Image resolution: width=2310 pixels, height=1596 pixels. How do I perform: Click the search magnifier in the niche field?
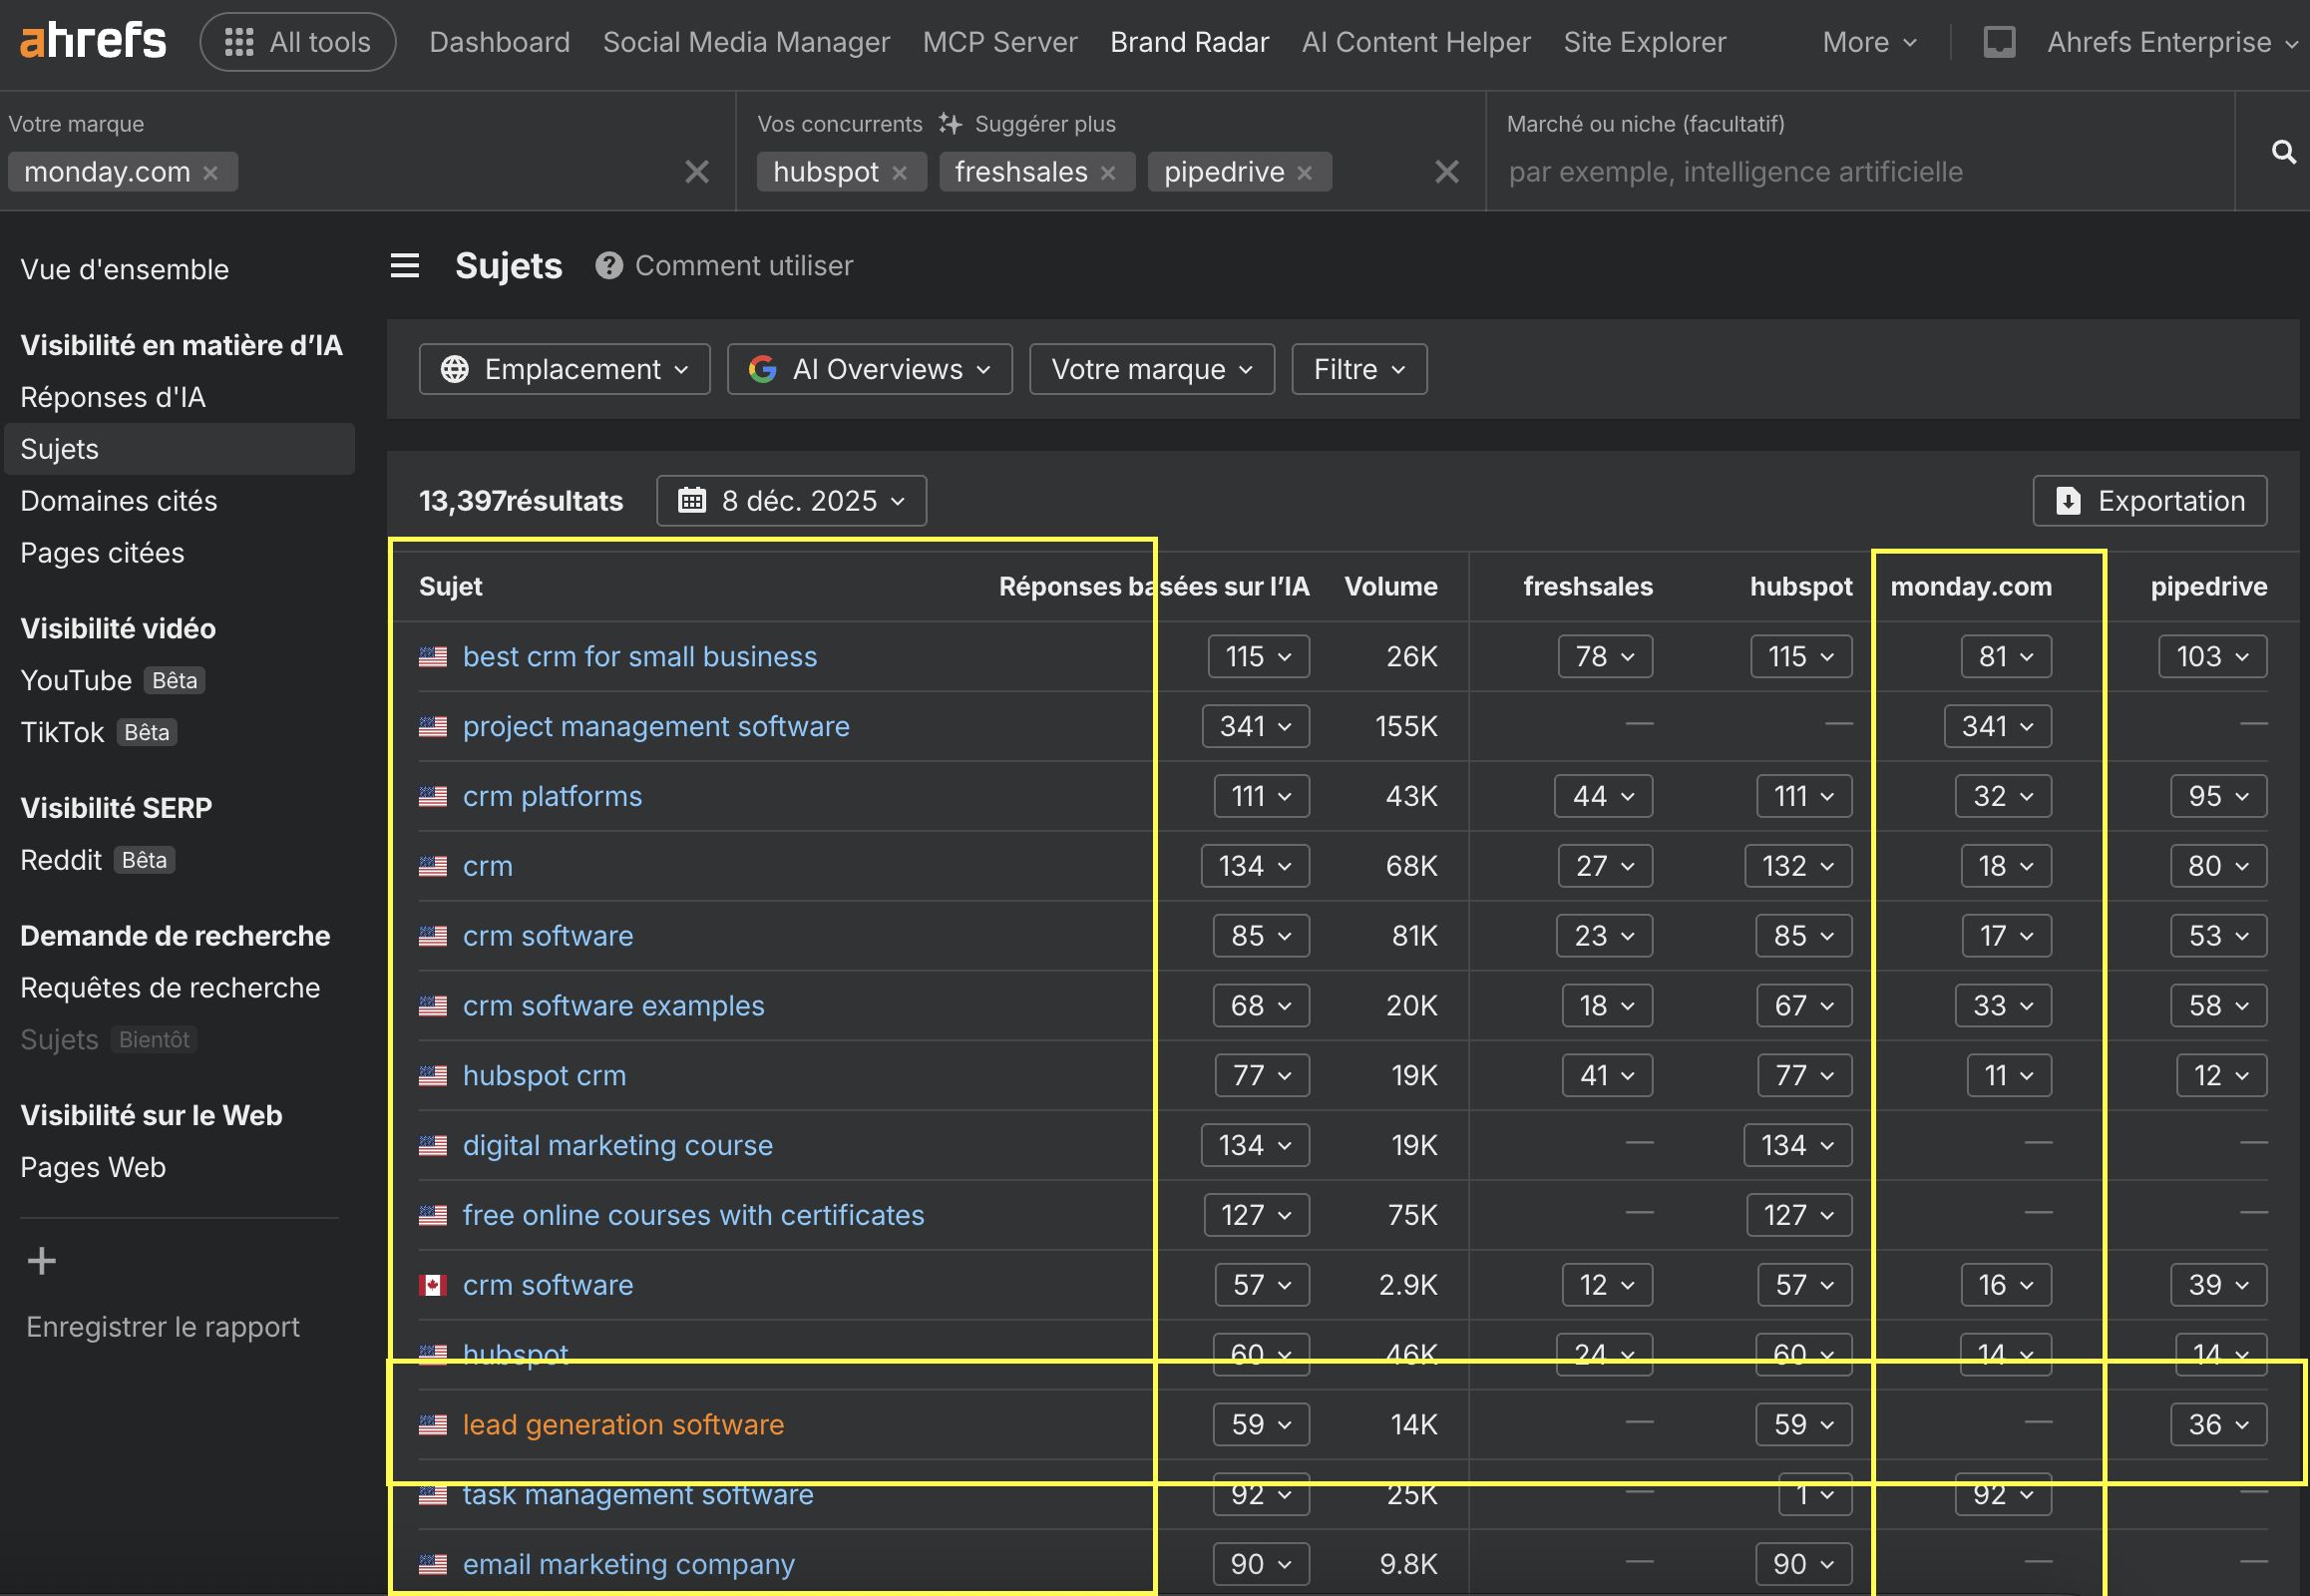(x=2283, y=151)
